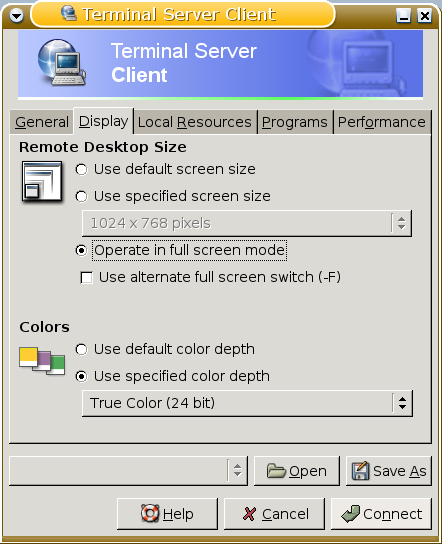Click the floppy disk icon on Save As
Screen dimensions: 442x544
click(360, 471)
